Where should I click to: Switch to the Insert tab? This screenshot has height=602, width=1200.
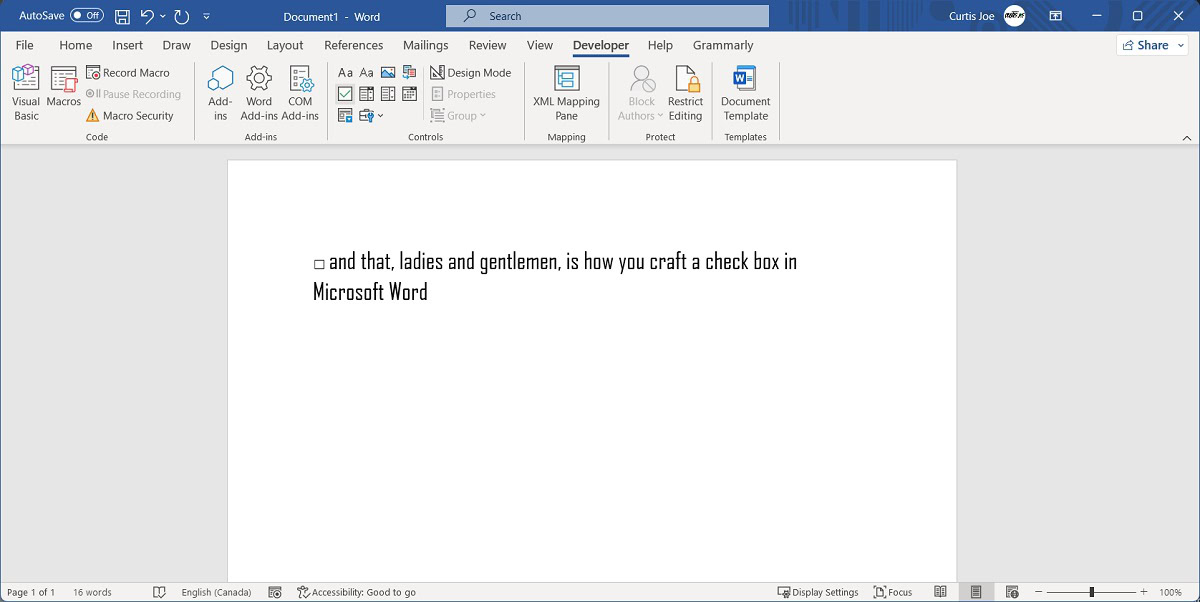point(127,45)
